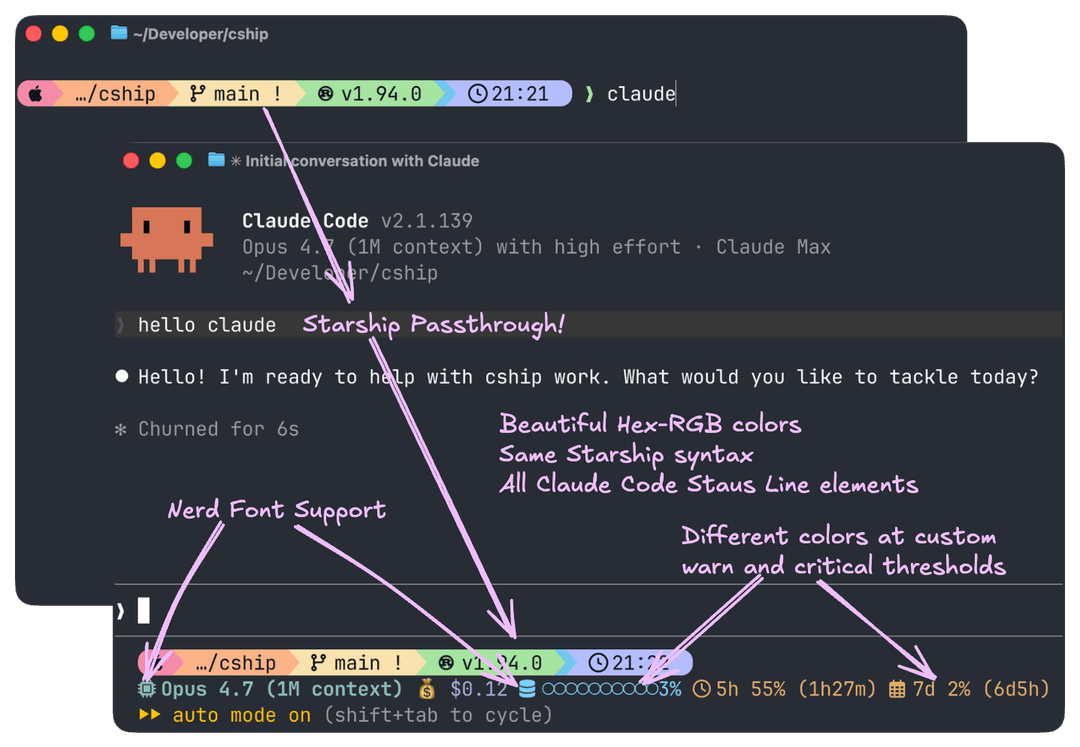This screenshot has width=1080, height=747.
Task: Click 'Opus 4.7 (1M context) with high effort' line
Action: 461,246
